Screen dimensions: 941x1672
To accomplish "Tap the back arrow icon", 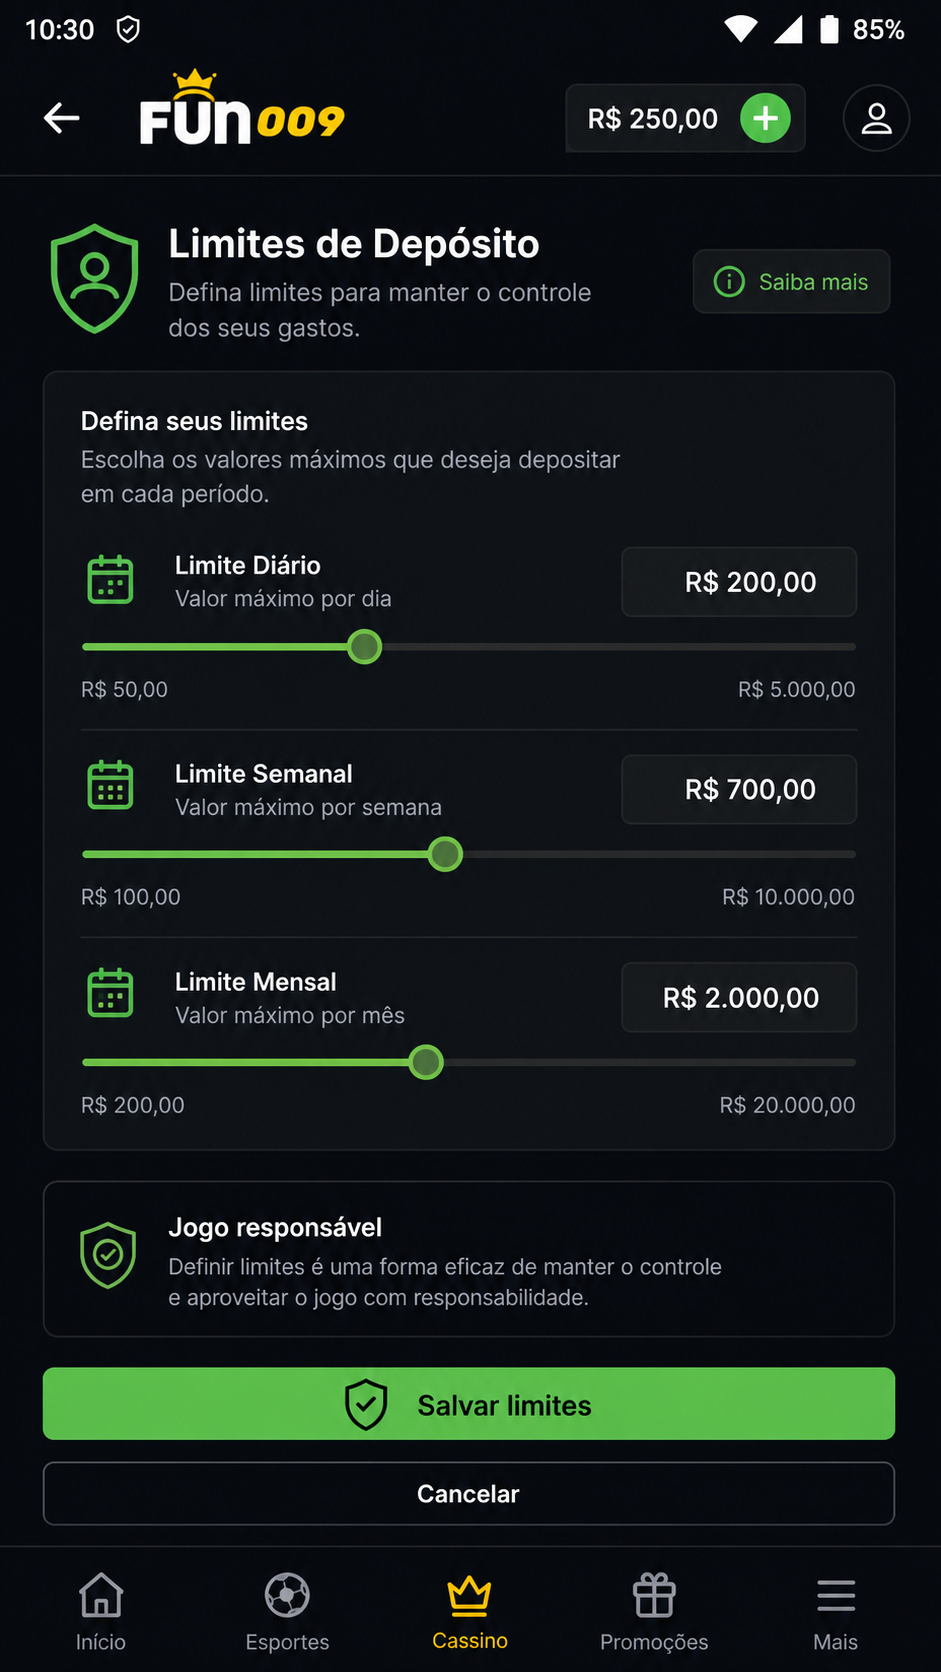I will (62, 118).
